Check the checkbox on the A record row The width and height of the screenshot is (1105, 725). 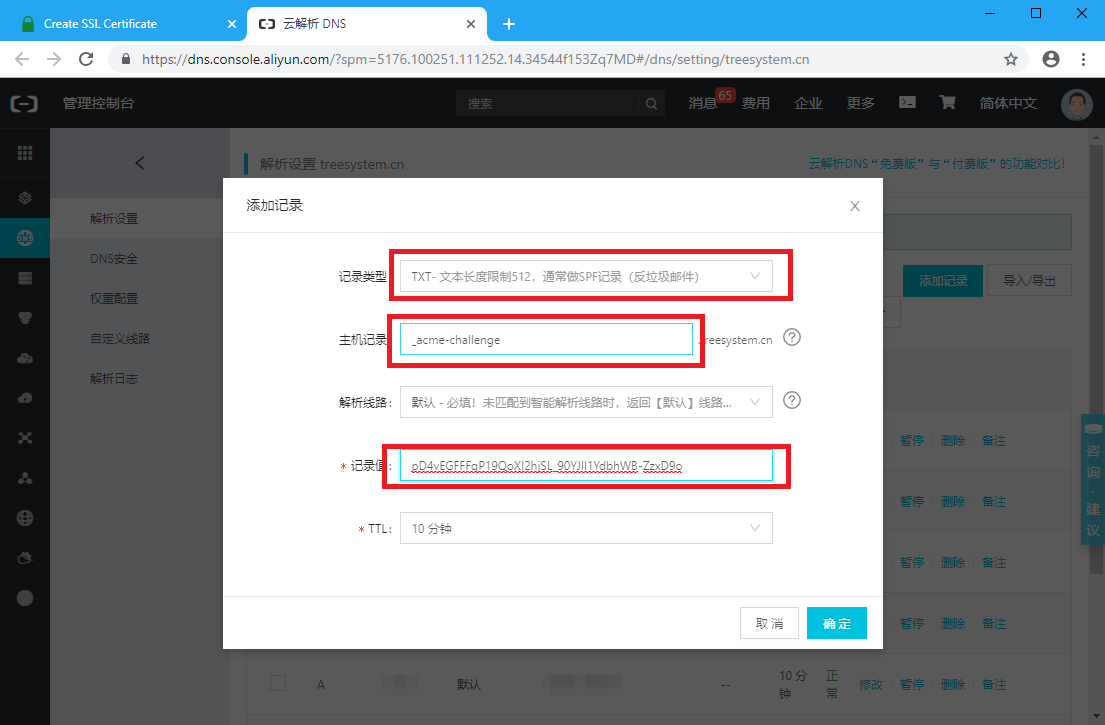[x=278, y=684]
